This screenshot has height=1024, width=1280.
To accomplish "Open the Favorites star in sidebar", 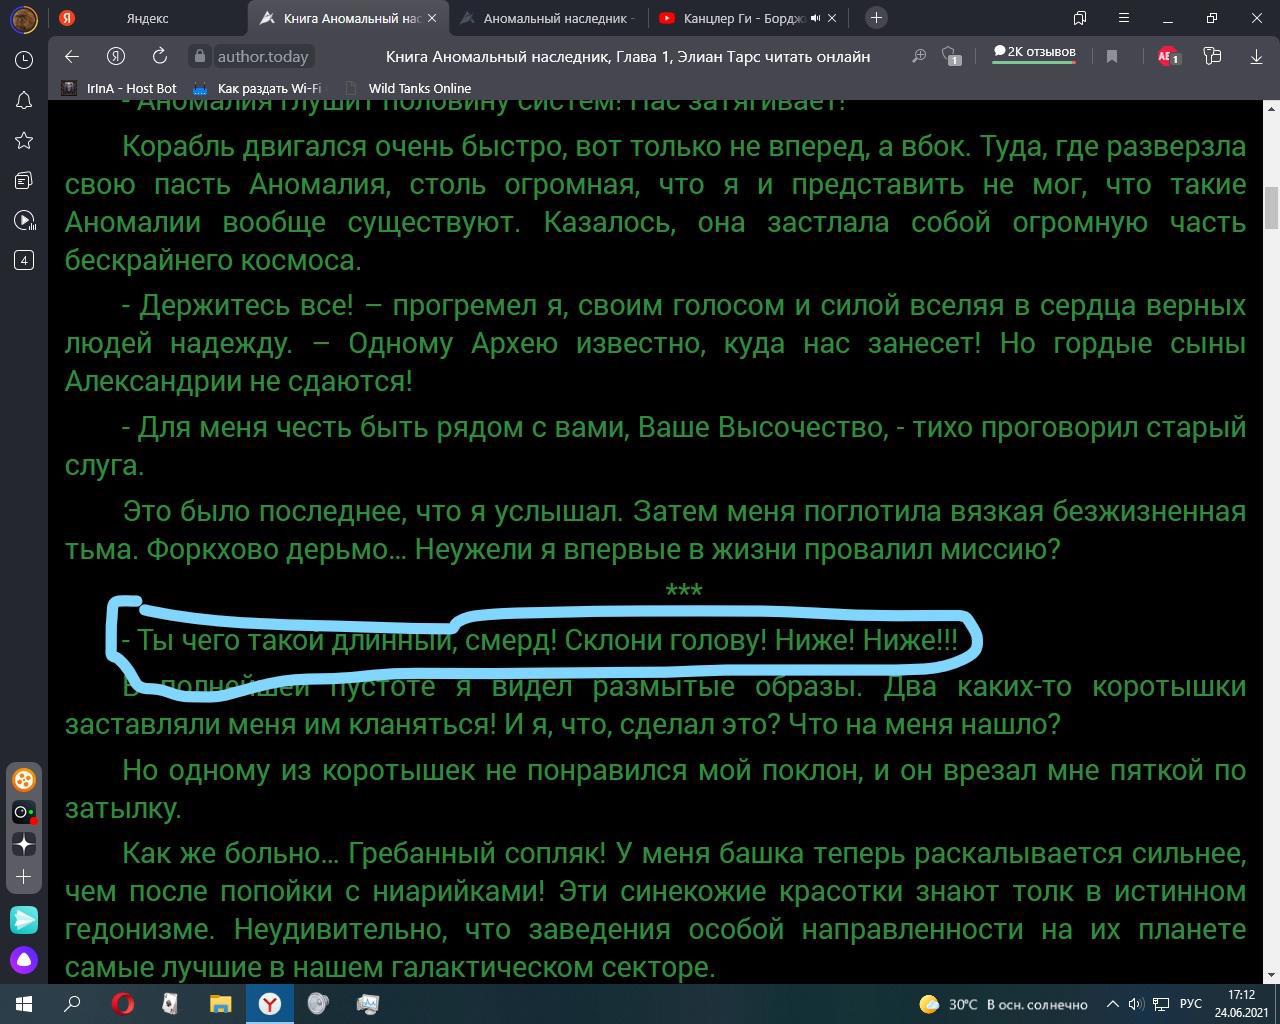I will tap(24, 140).
